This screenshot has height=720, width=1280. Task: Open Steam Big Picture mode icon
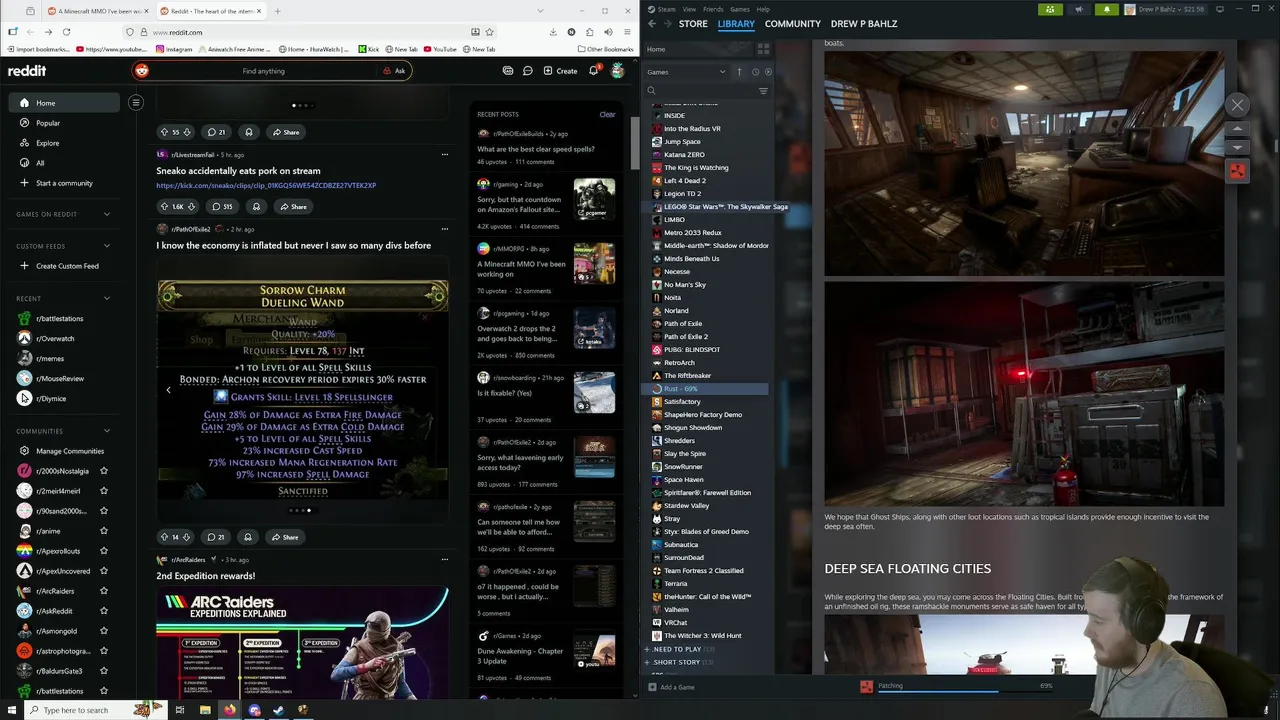pos(1219,9)
